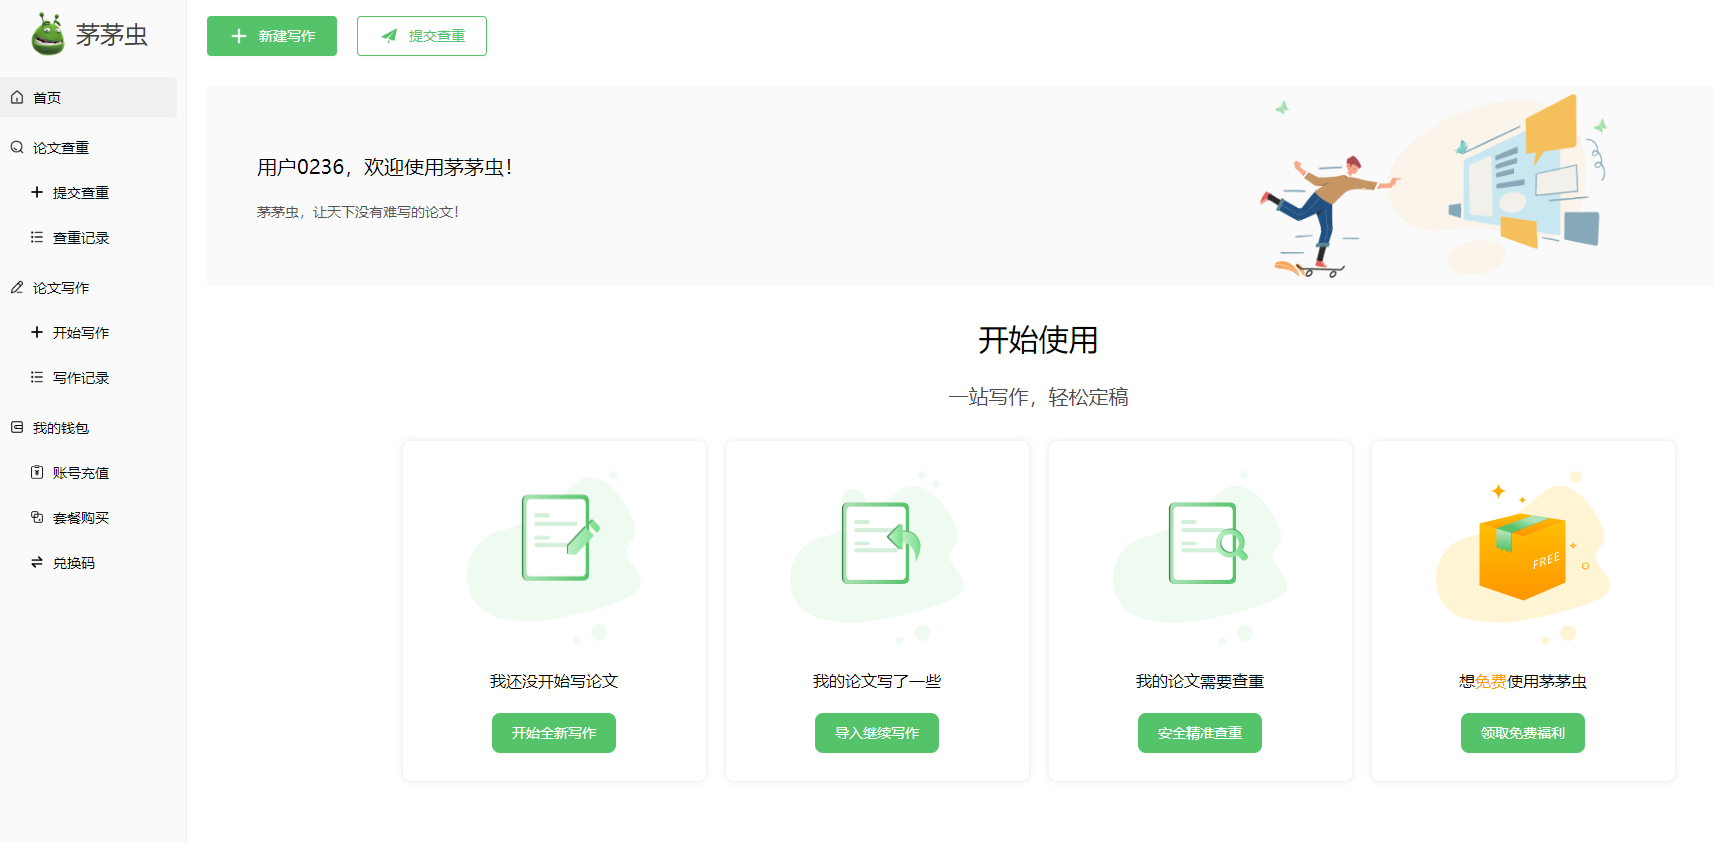Click the exchange arrows icon beside 兑换码

click(37, 562)
